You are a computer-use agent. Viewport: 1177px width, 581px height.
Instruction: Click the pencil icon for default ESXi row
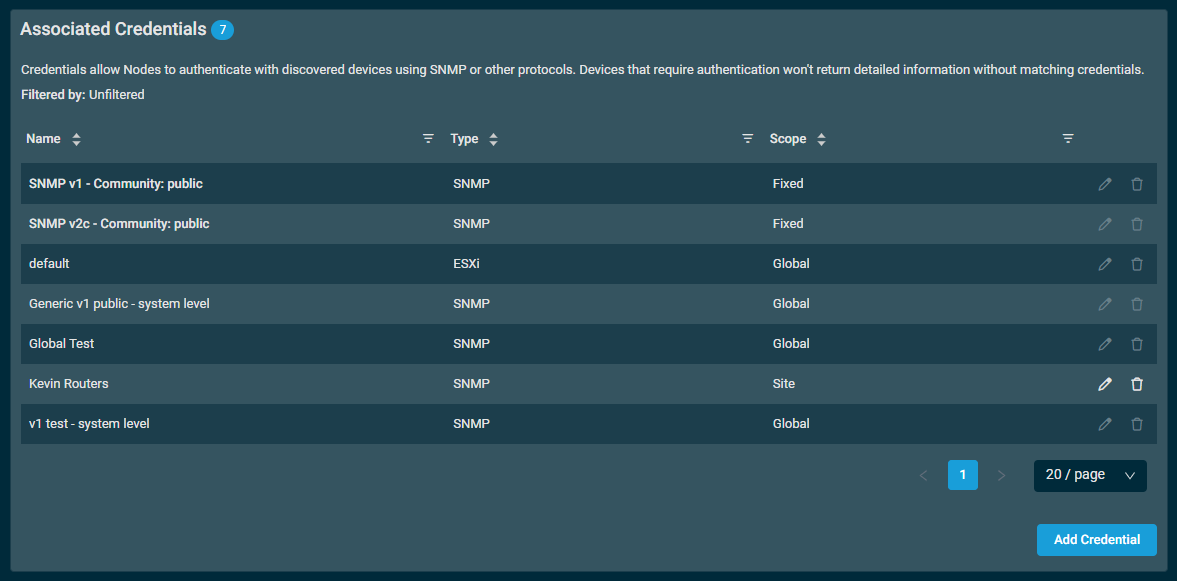pos(1104,263)
